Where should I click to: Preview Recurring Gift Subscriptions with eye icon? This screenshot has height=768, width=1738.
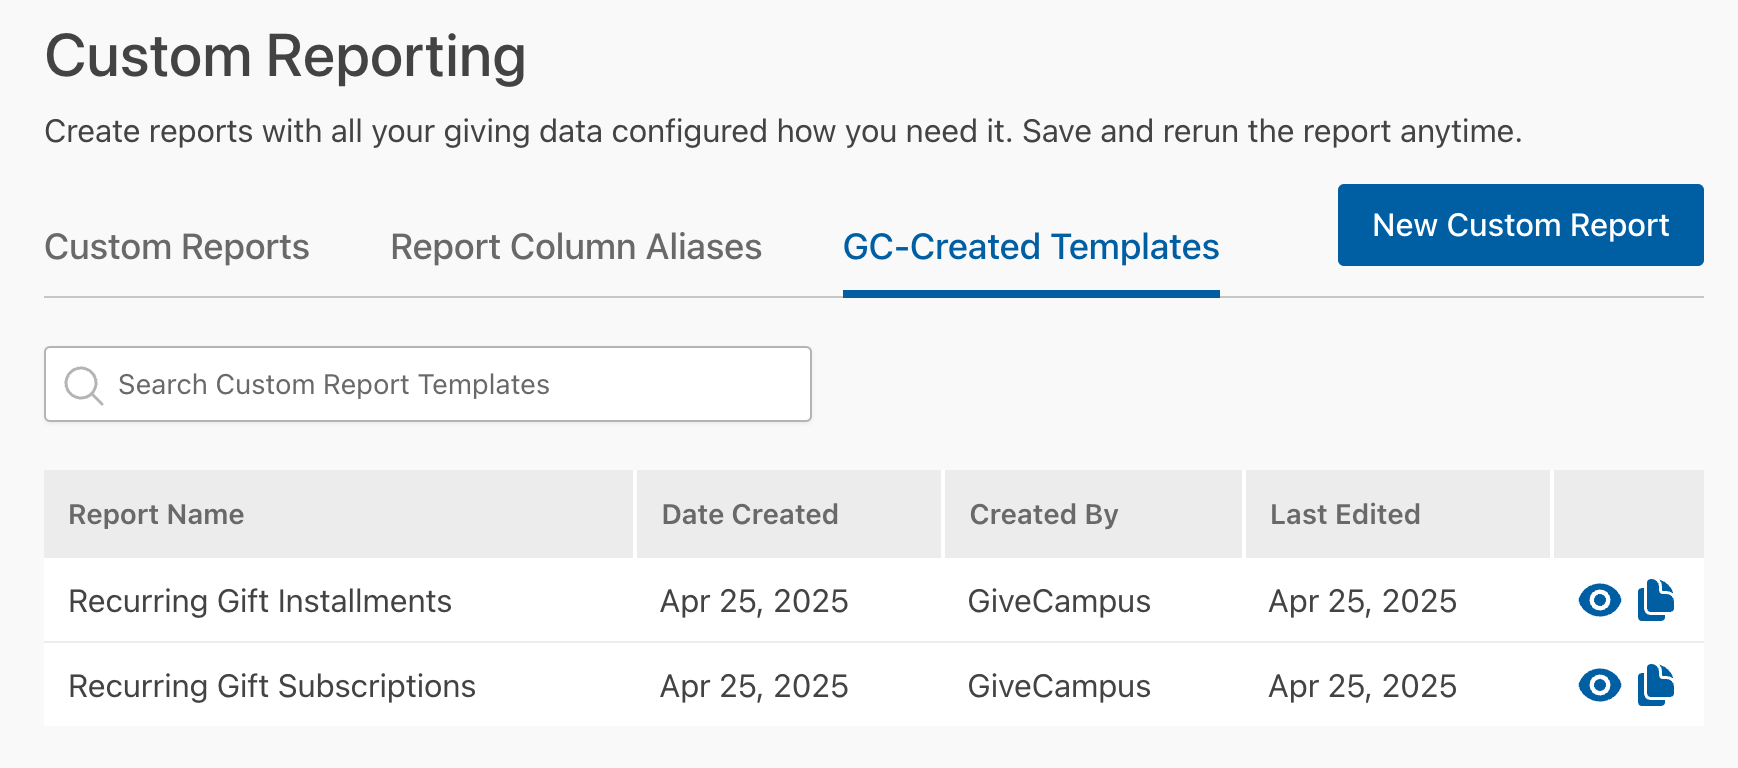coord(1599,685)
